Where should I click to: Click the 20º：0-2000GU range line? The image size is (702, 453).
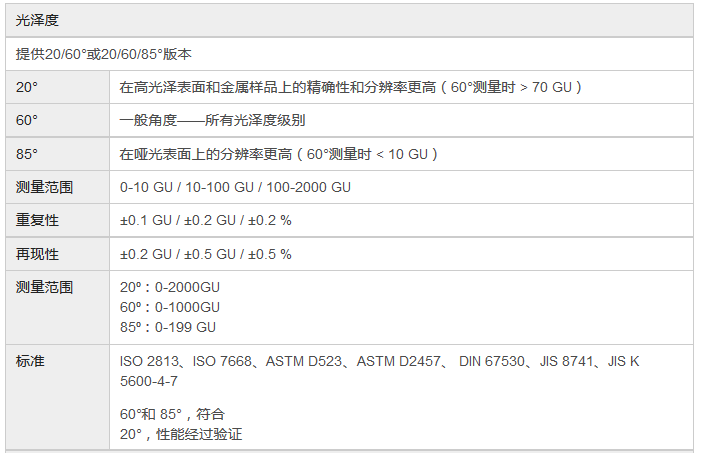169,287
